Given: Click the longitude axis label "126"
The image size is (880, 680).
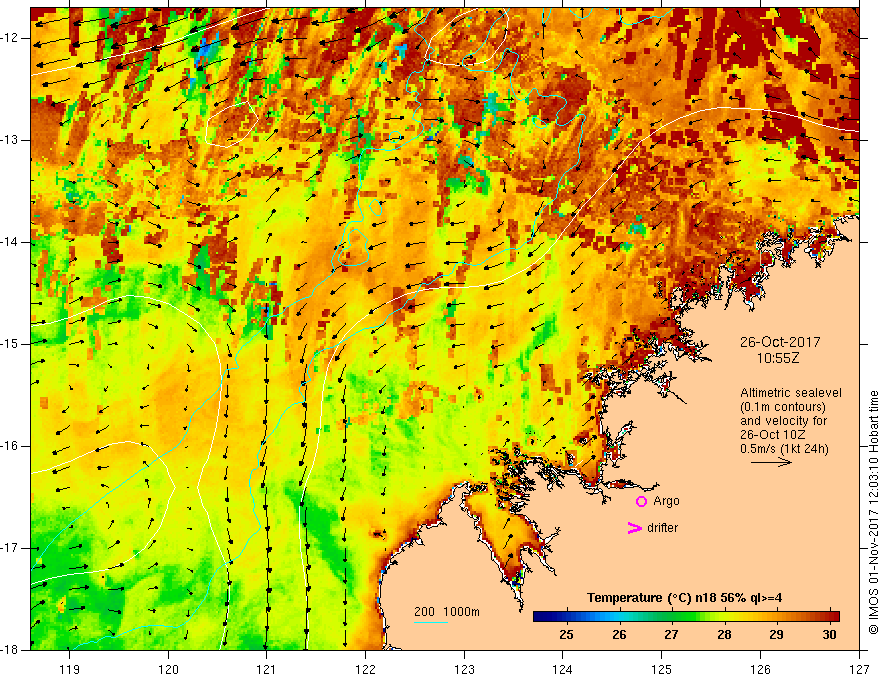Looking at the screenshot, I should pyautogui.click(x=760, y=669).
